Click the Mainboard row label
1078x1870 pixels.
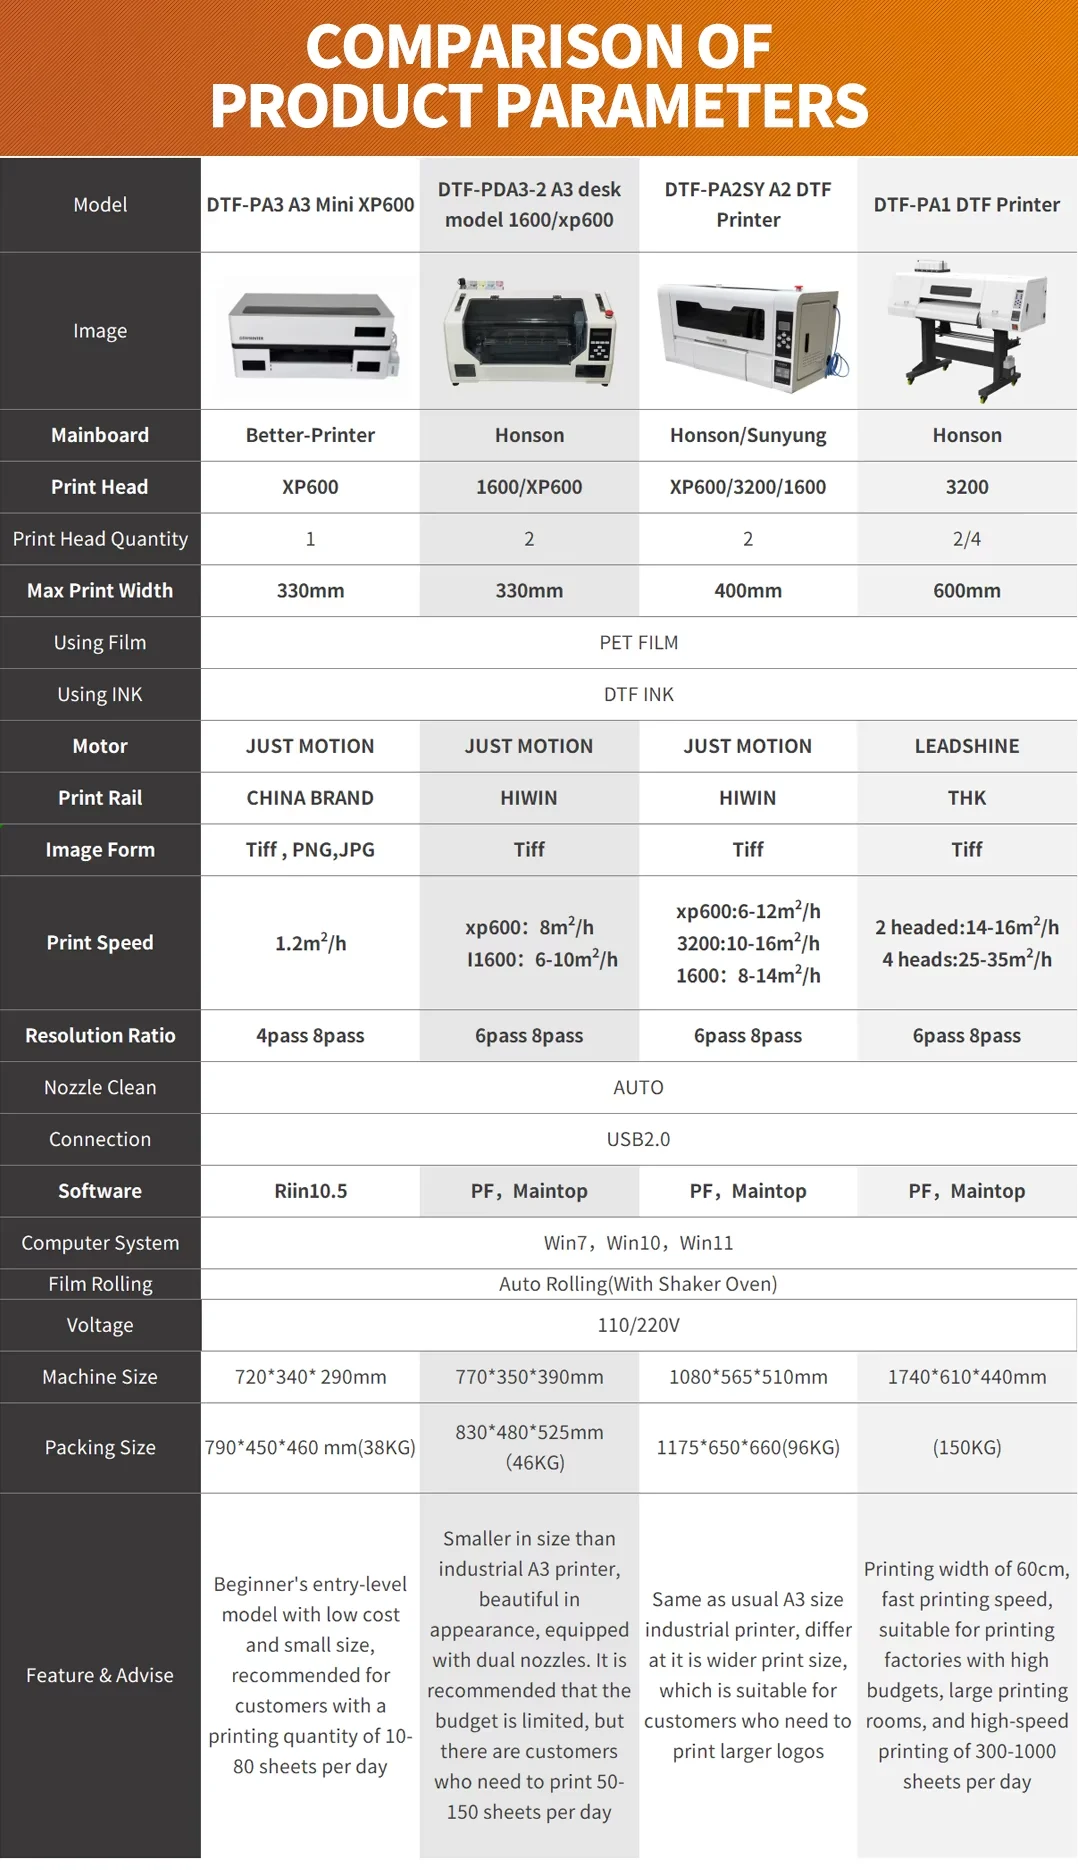(100, 435)
